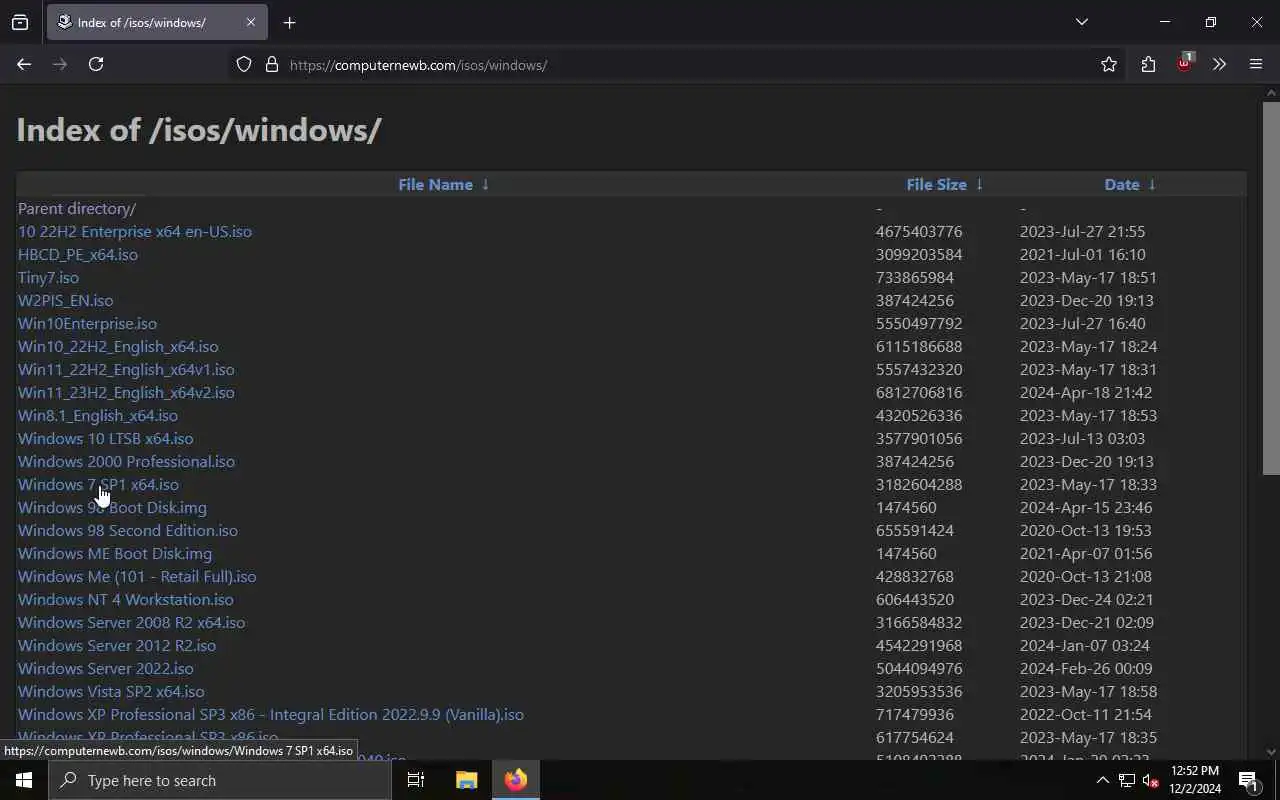This screenshot has width=1280, height=800.
Task: Download Windows Me (101 - Retail Full).iso
Action: pyautogui.click(x=137, y=576)
